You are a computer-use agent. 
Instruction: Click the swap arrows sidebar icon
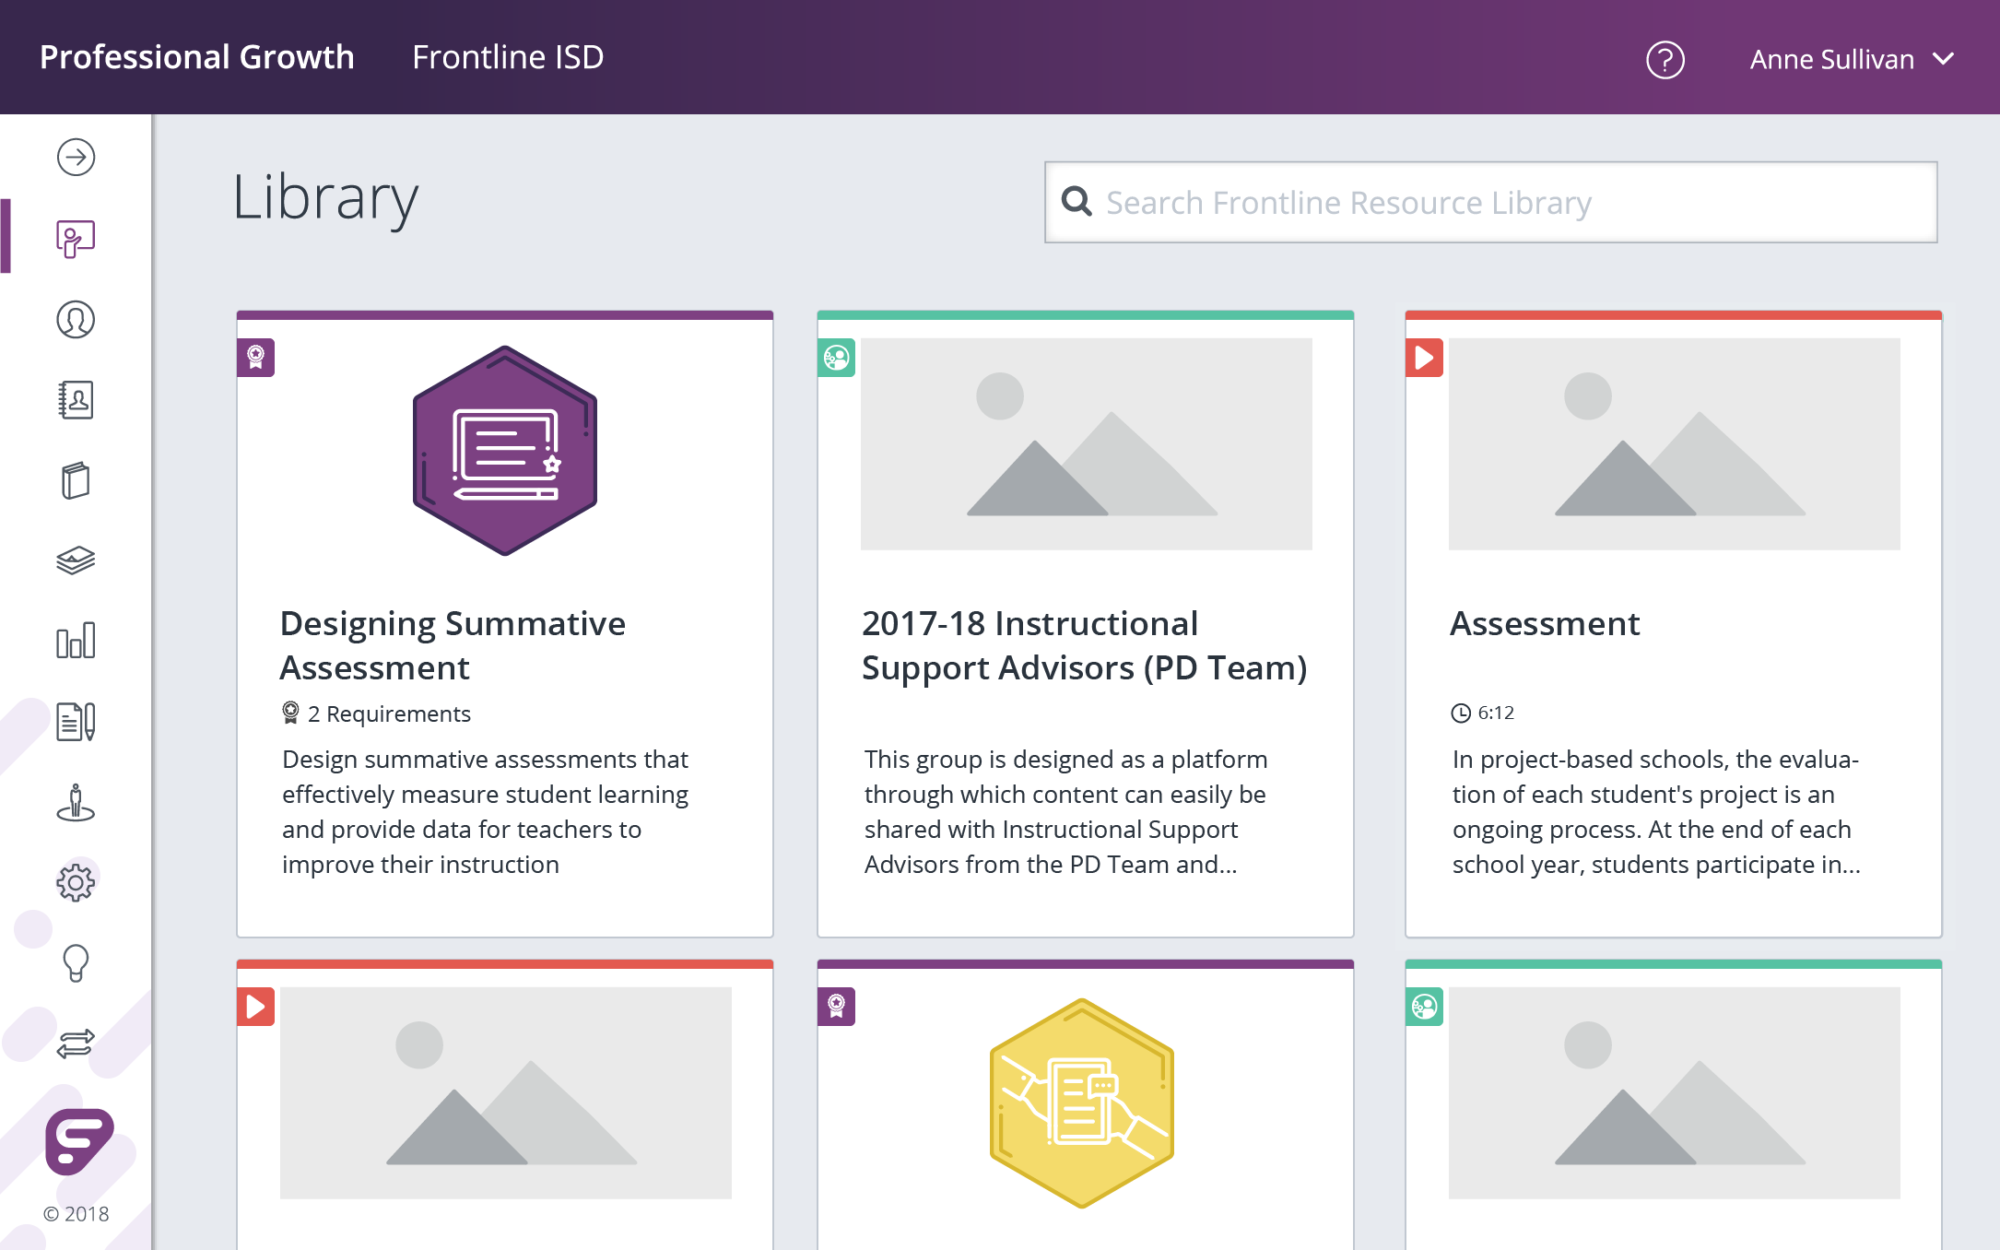[76, 1044]
